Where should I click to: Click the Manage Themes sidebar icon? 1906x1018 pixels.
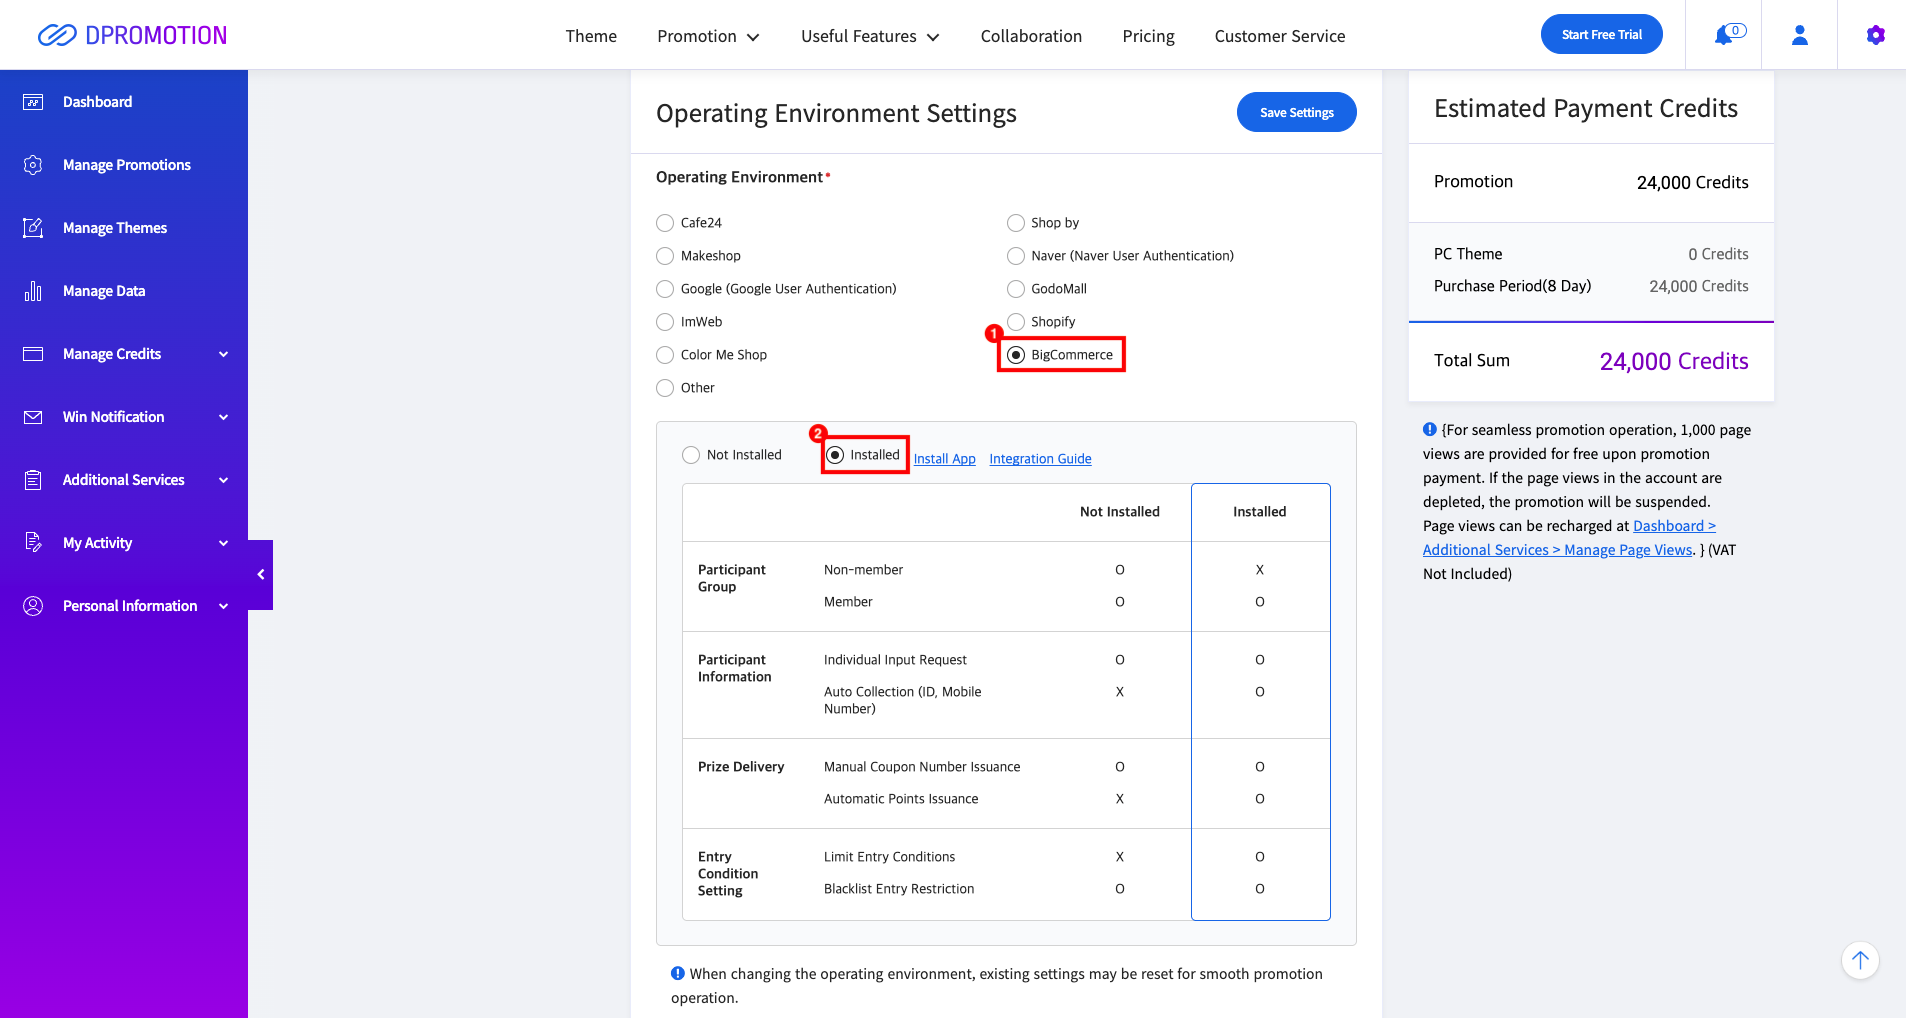33,228
